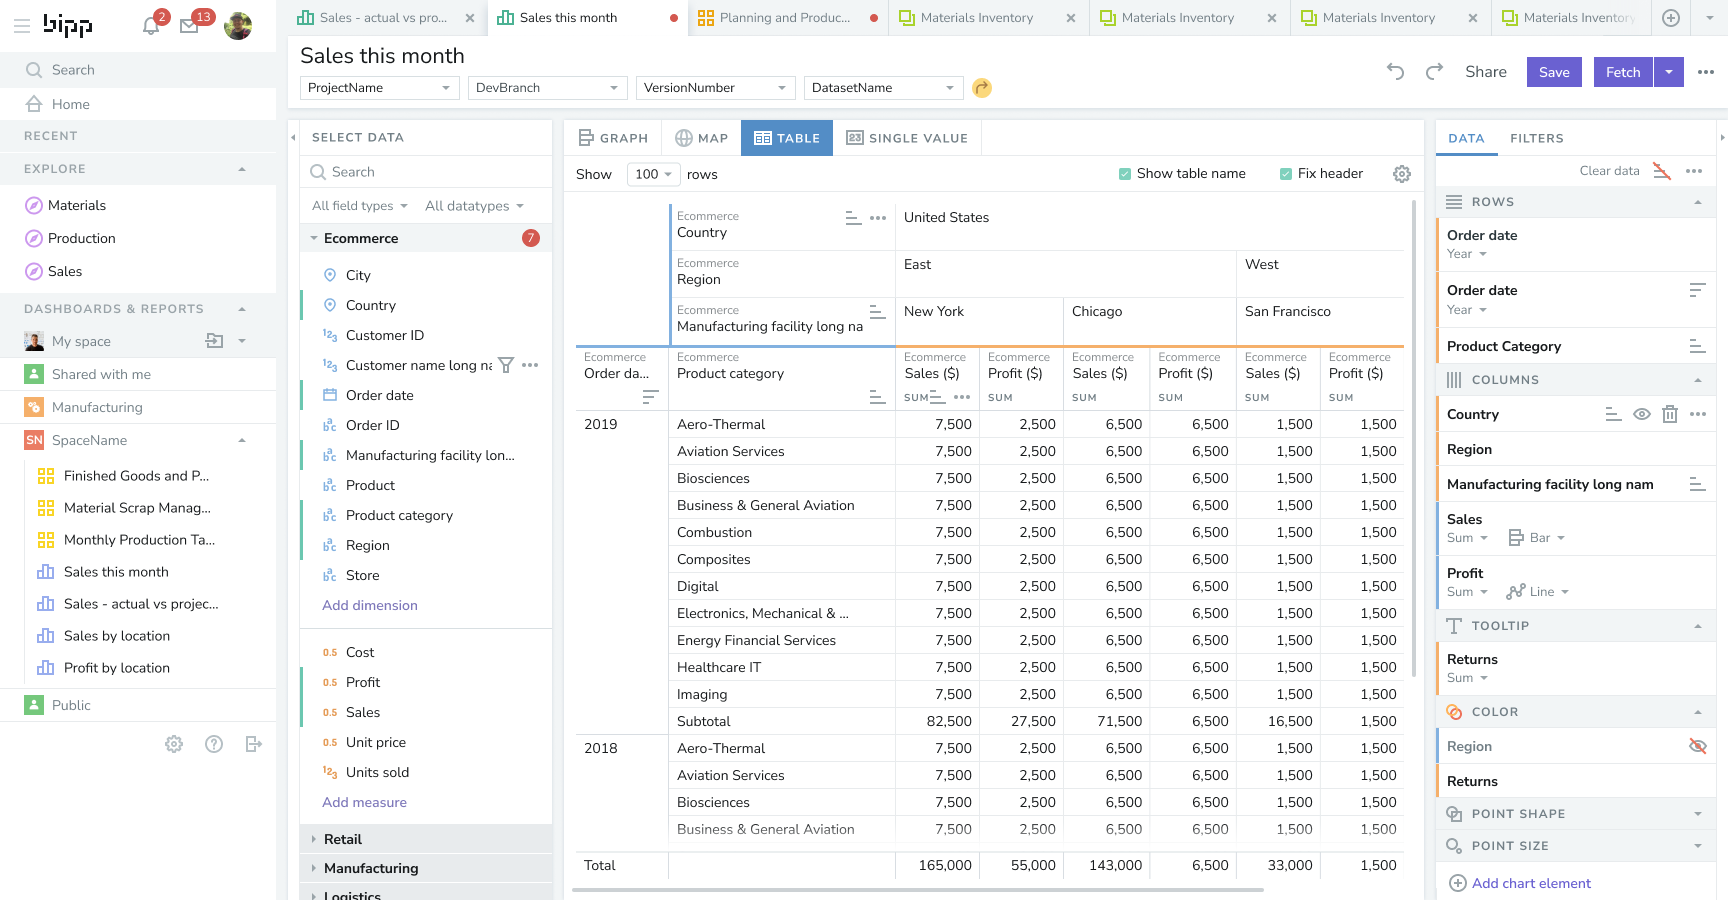Click the Clear data icon
Image resolution: width=1728 pixels, height=900 pixels.
[x=1661, y=171]
